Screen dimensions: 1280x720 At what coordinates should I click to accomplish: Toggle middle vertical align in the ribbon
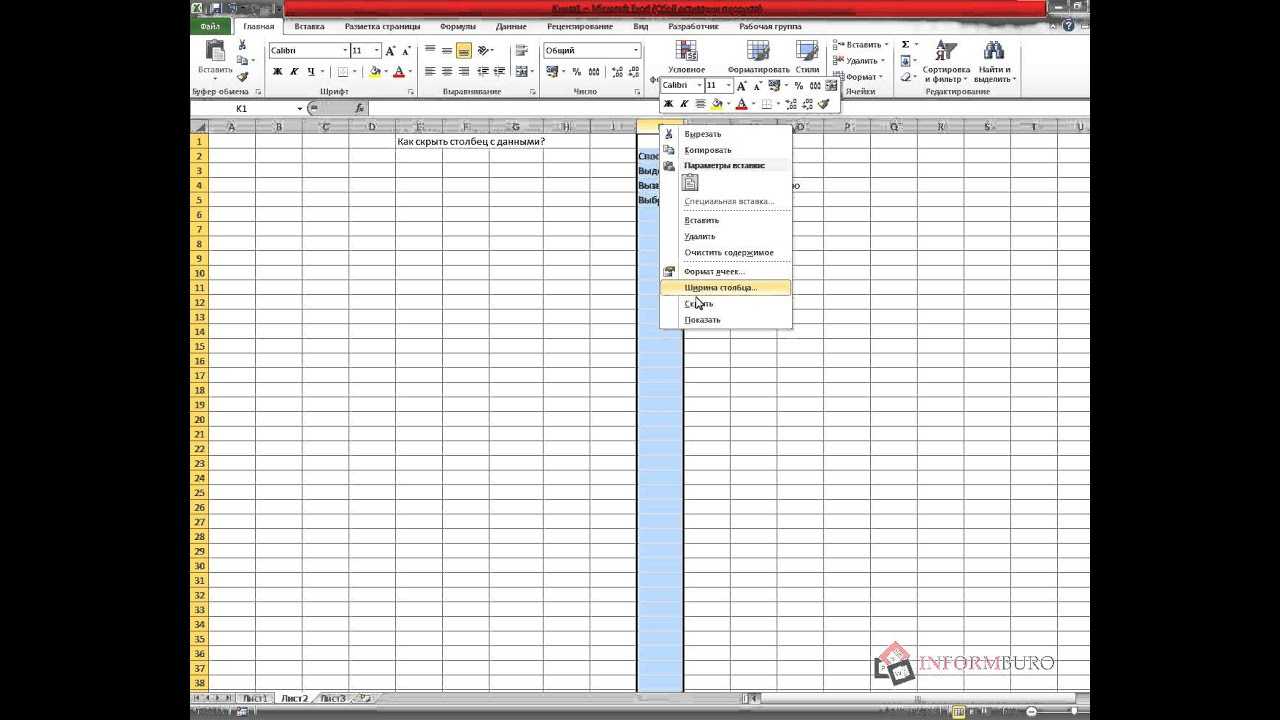pyautogui.click(x=447, y=51)
